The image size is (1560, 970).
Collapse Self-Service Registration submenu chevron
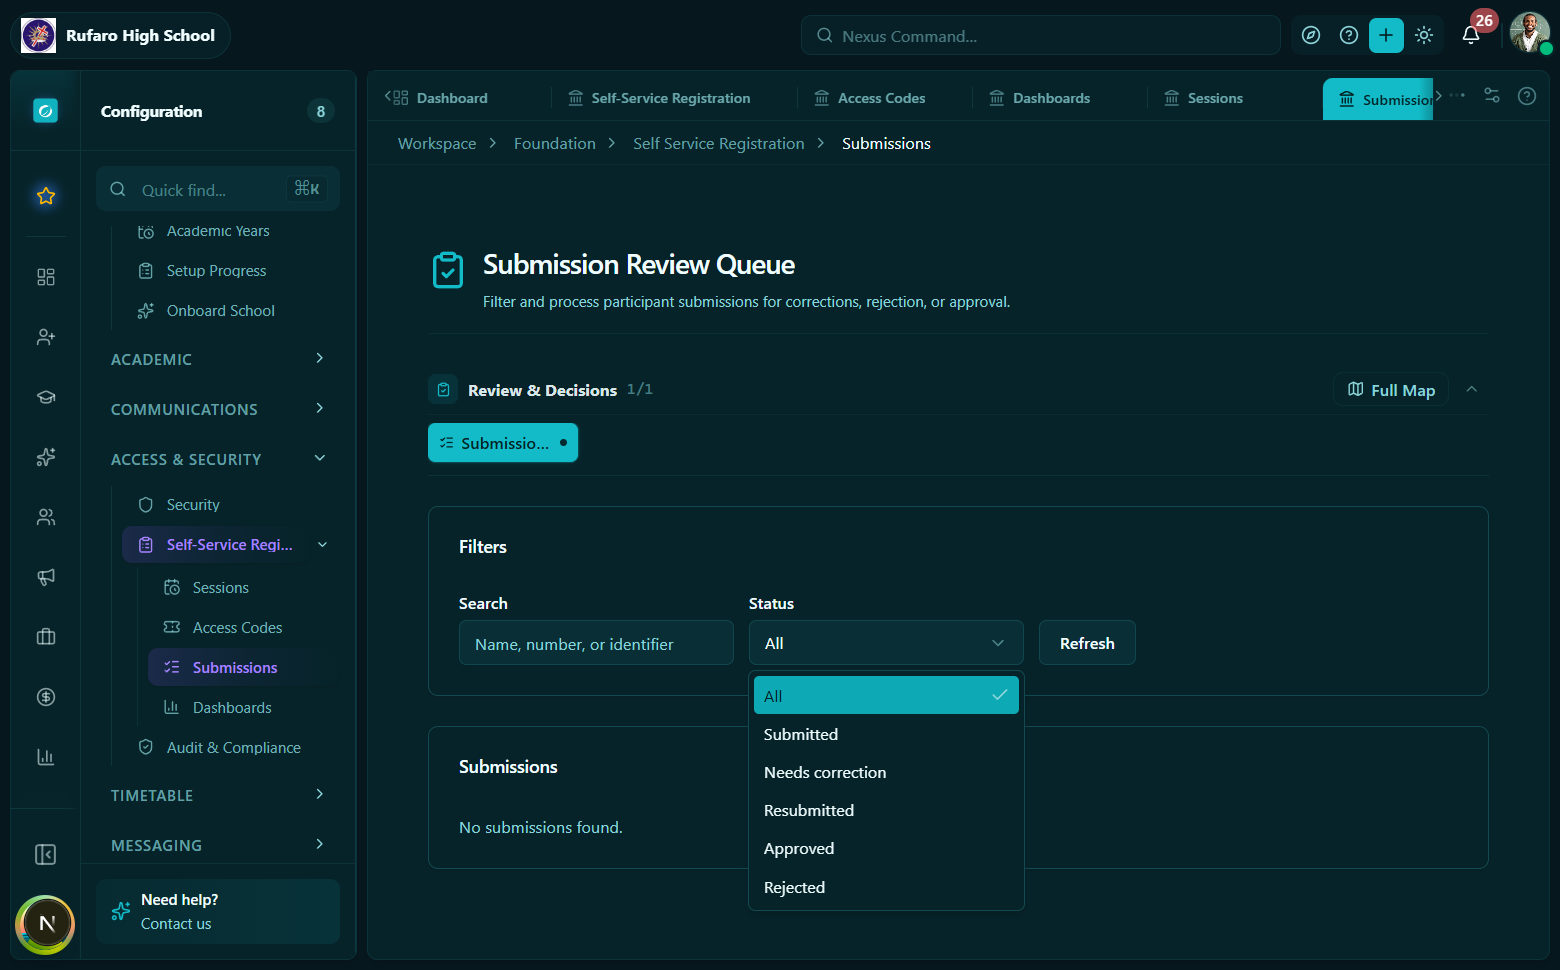tap(322, 545)
